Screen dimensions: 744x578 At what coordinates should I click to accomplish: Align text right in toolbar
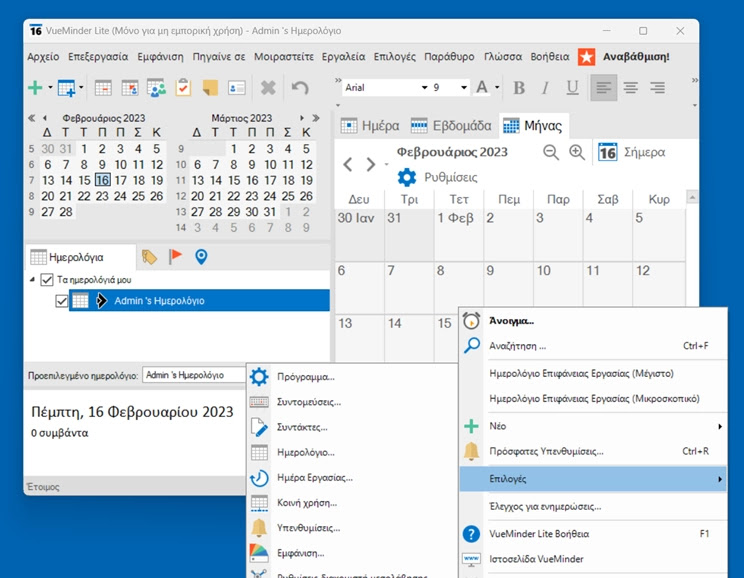[x=657, y=88]
